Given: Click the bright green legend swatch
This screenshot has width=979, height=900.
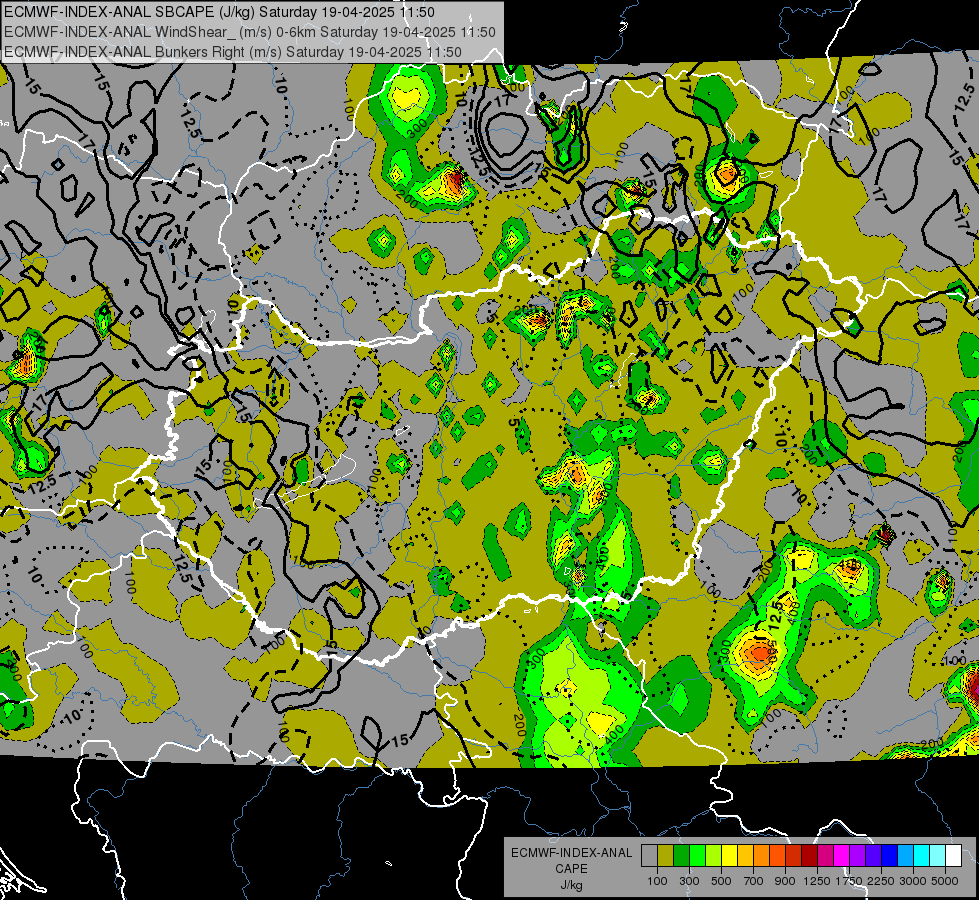Looking at the screenshot, I should point(697,856).
